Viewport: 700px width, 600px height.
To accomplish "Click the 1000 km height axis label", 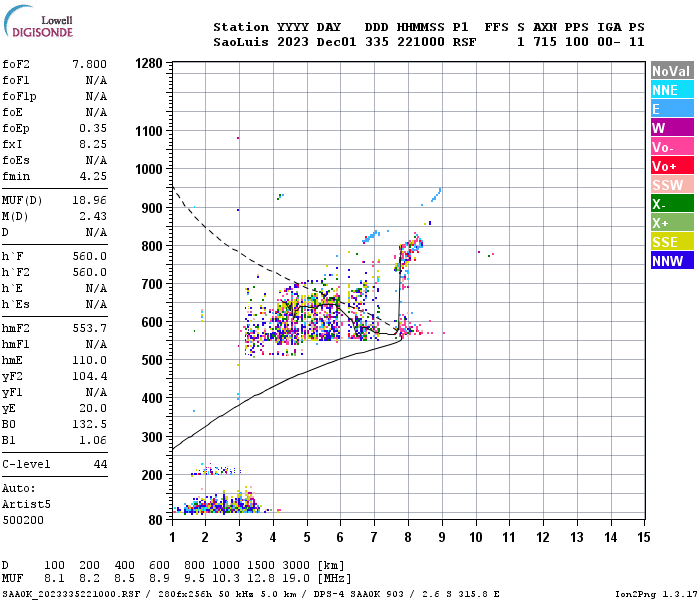I will pyautogui.click(x=149, y=170).
